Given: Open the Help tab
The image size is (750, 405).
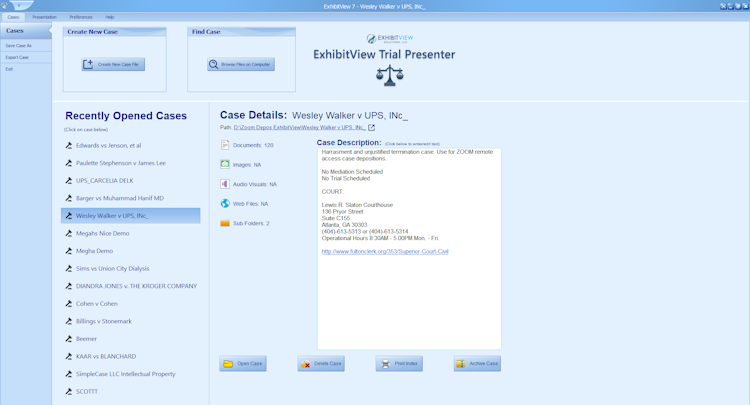Looking at the screenshot, I should pyautogui.click(x=110, y=17).
